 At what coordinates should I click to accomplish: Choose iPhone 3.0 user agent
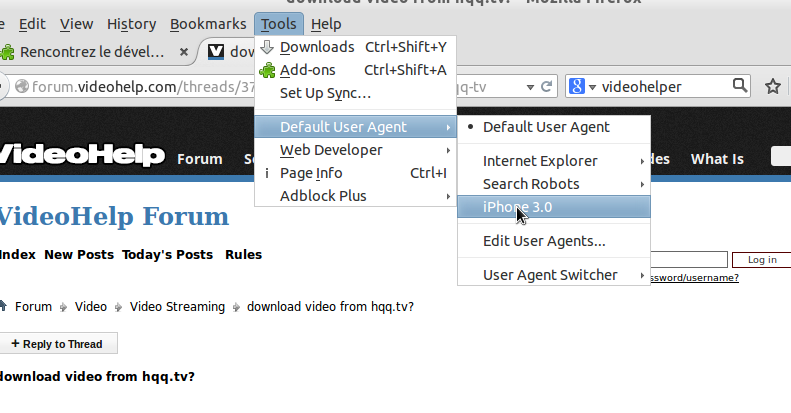[x=517, y=207]
